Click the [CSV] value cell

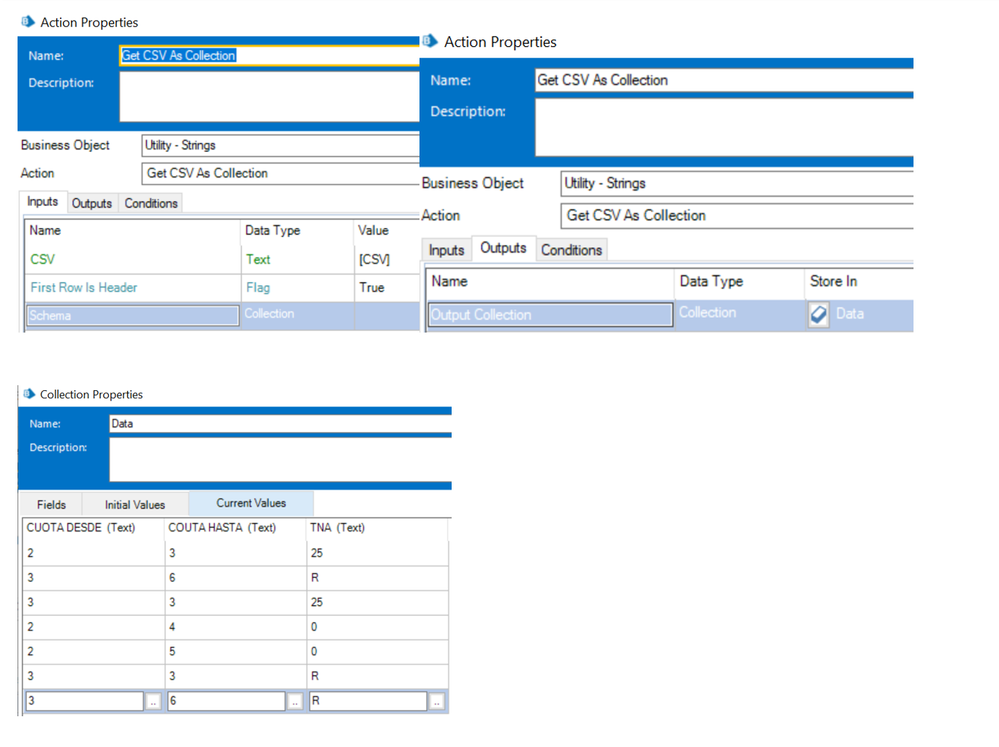(374, 259)
